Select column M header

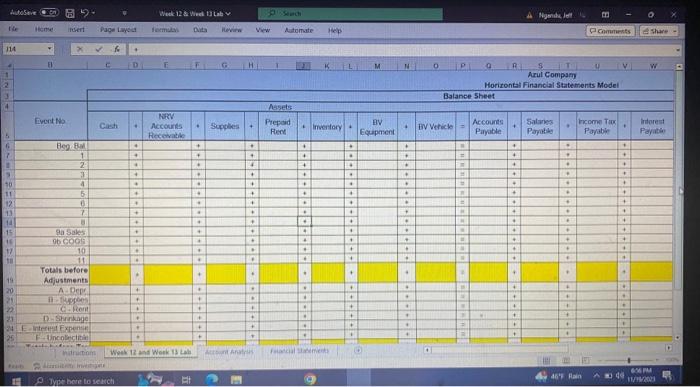377,66
